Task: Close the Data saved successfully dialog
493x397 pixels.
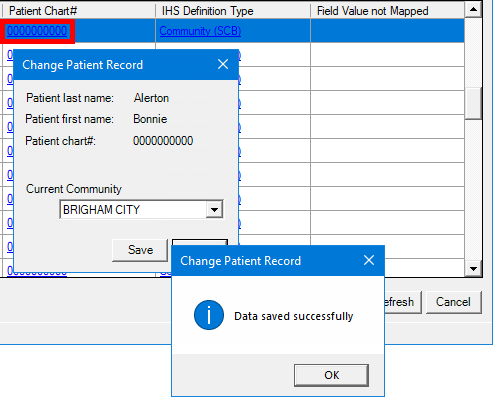Action: (x=369, y=260)
